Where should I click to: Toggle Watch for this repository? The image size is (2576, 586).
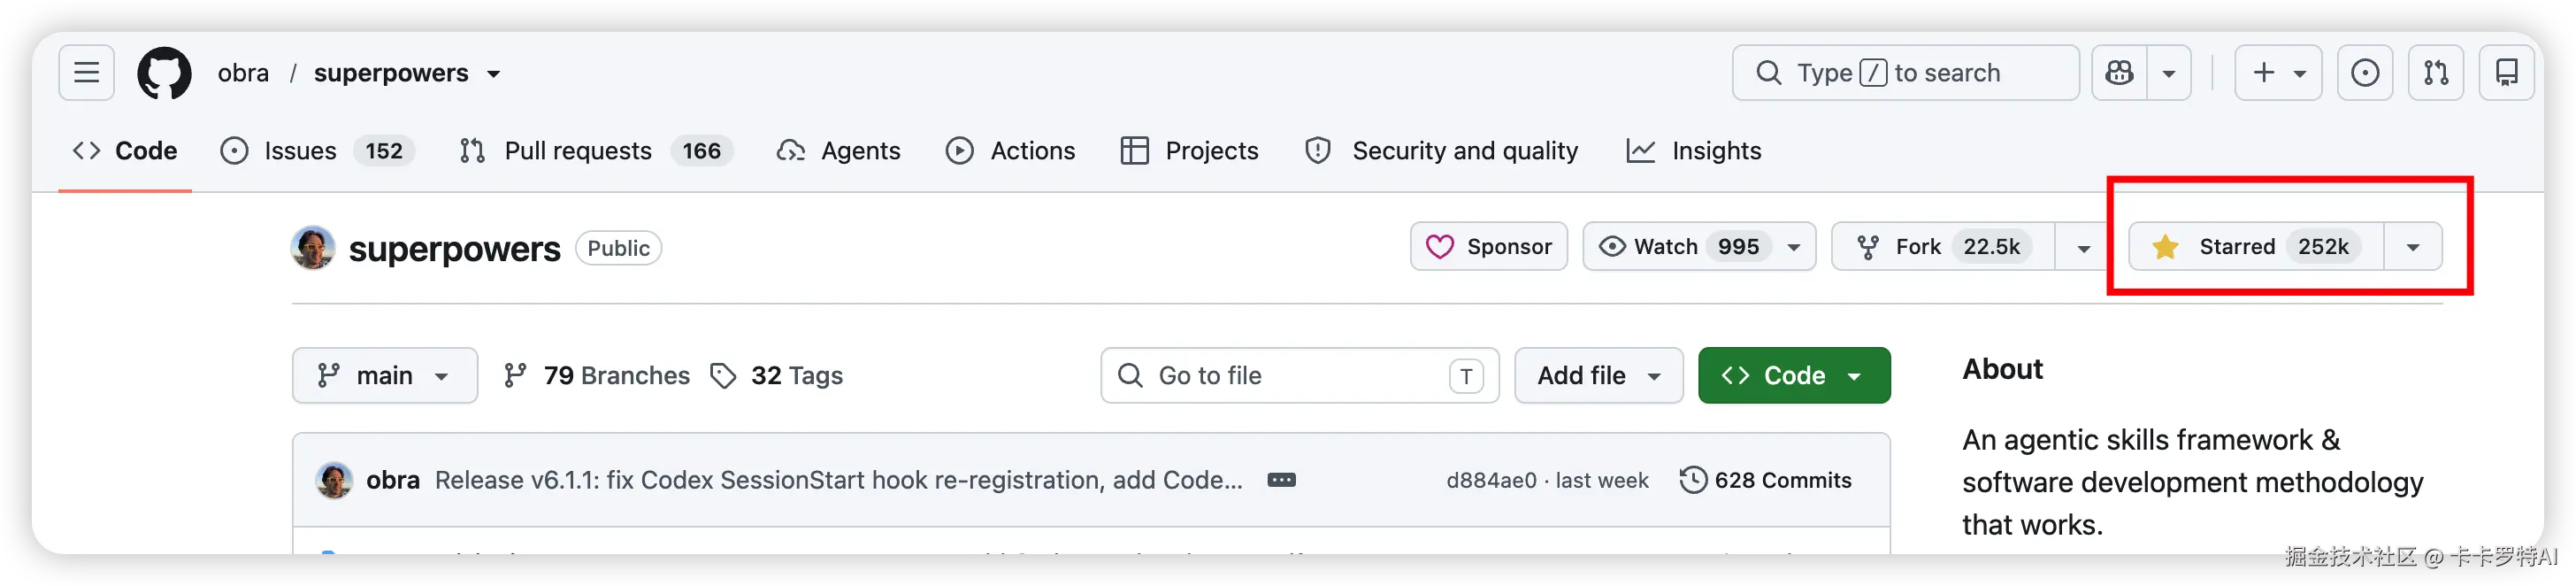(x=1699, y=247)
